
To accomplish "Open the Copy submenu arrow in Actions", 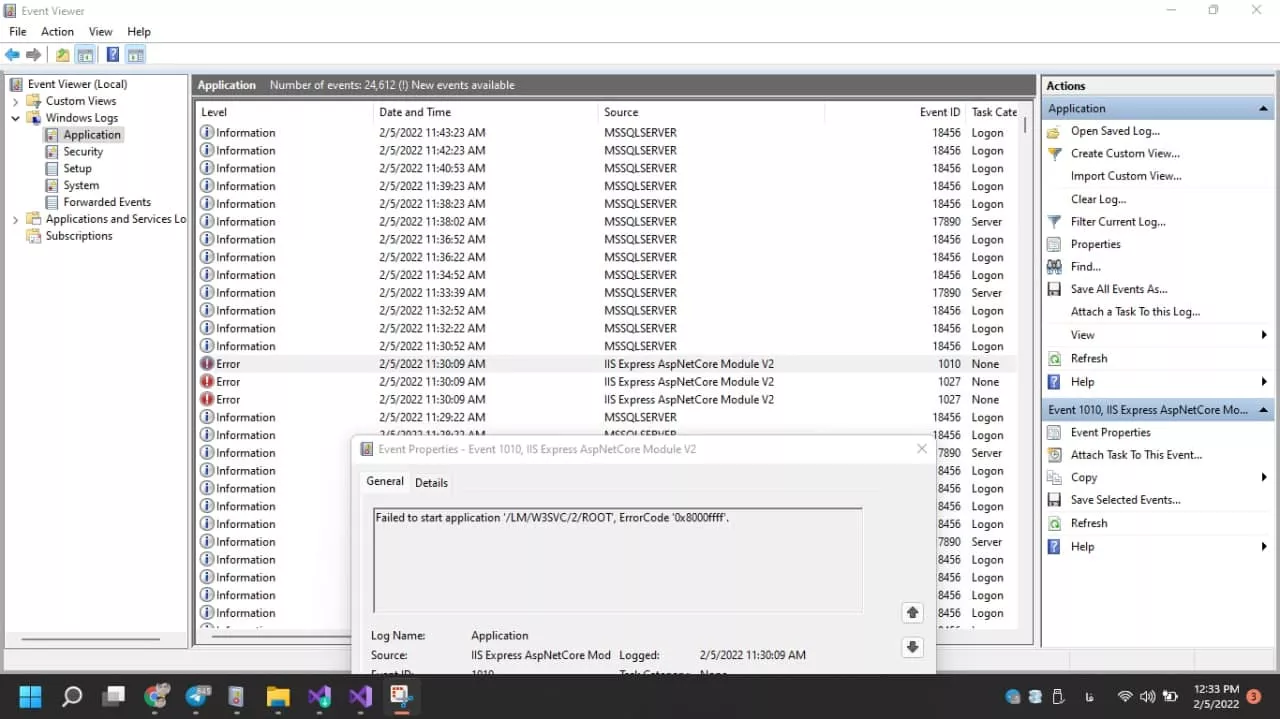I will pos(1264,478).
